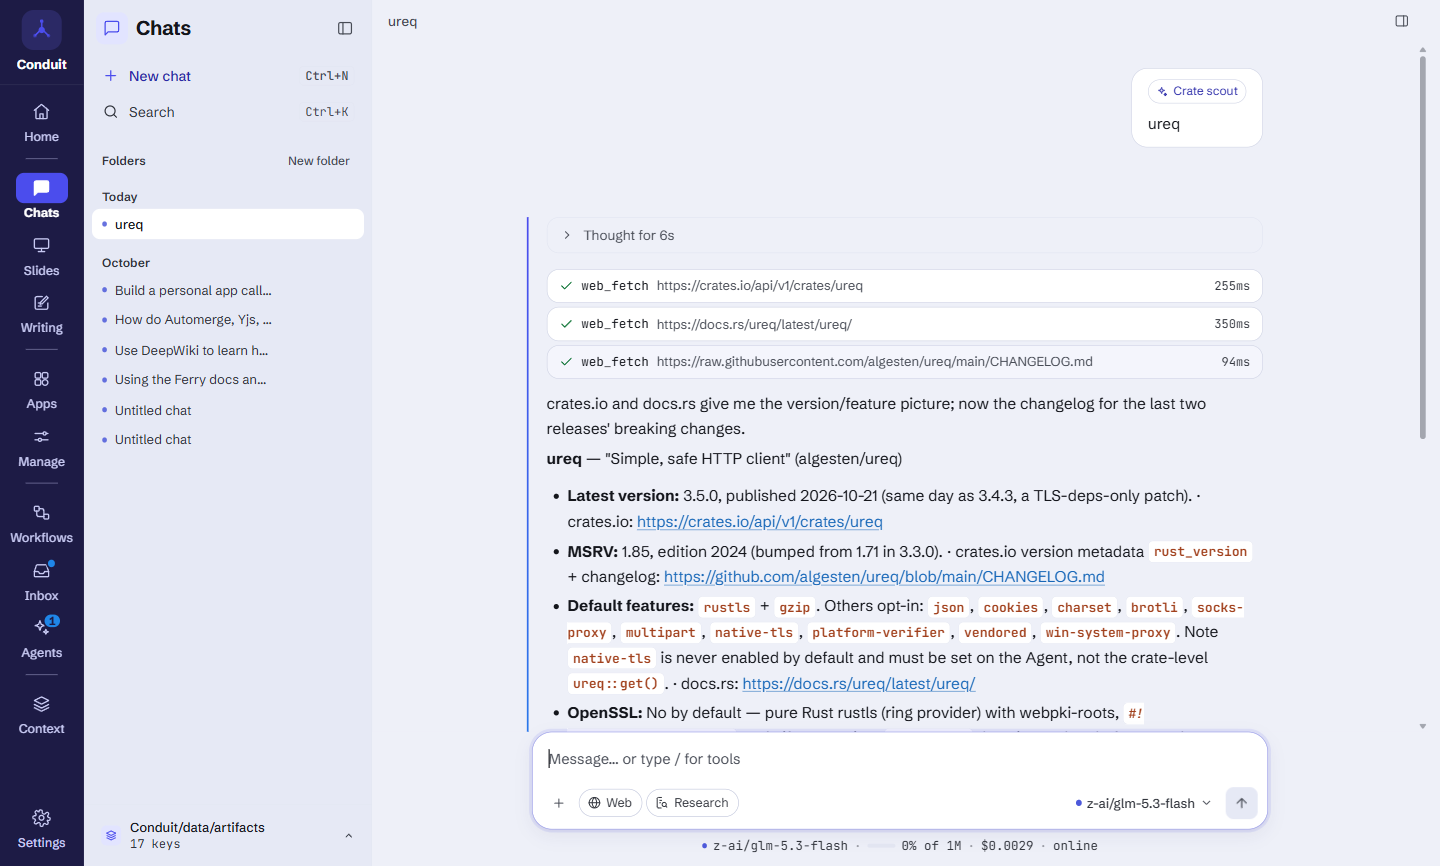This screenshot has width=1440, height=866.
Task: Expand web_fetch docs.rs result
Action: point(904,324)
